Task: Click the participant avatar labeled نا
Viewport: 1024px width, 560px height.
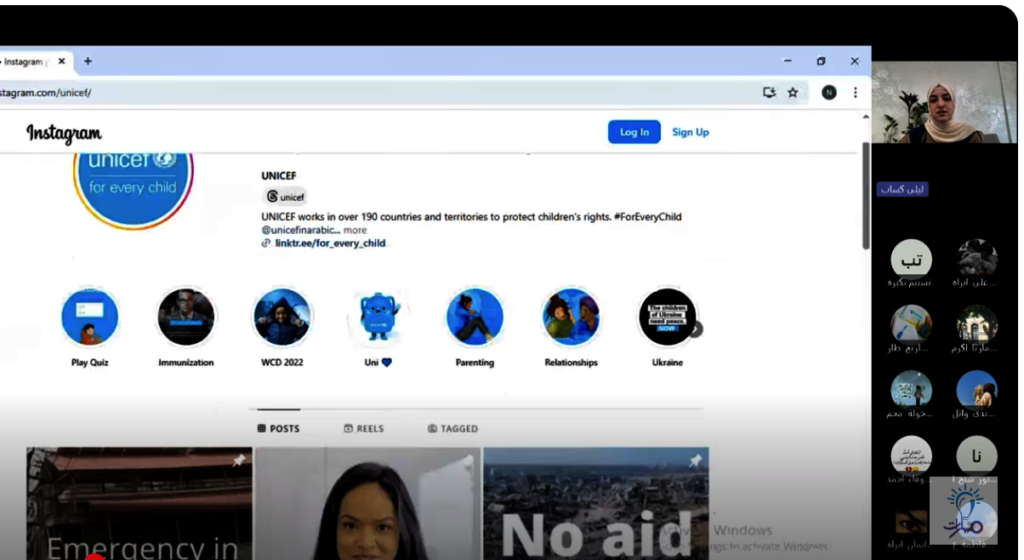Action: pos(976,456)
